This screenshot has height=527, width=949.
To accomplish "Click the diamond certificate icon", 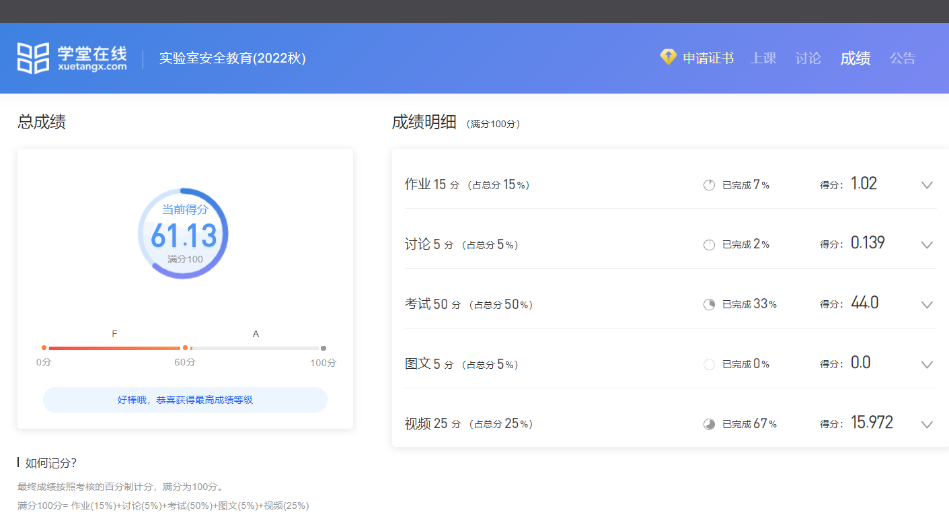I will coord(668,57).
